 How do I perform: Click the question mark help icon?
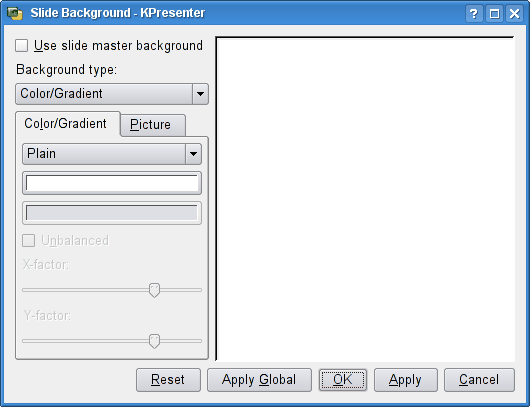tap(474, 14)
